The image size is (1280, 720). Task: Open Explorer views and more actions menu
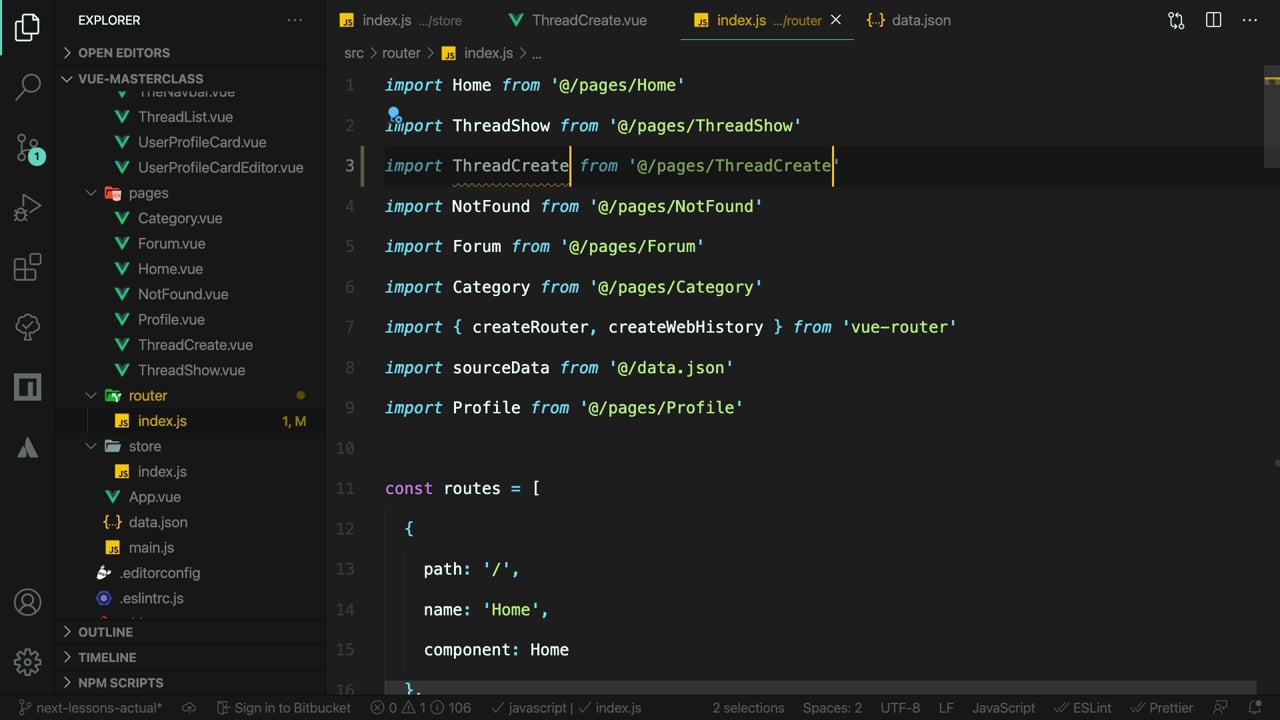[295, 20]
